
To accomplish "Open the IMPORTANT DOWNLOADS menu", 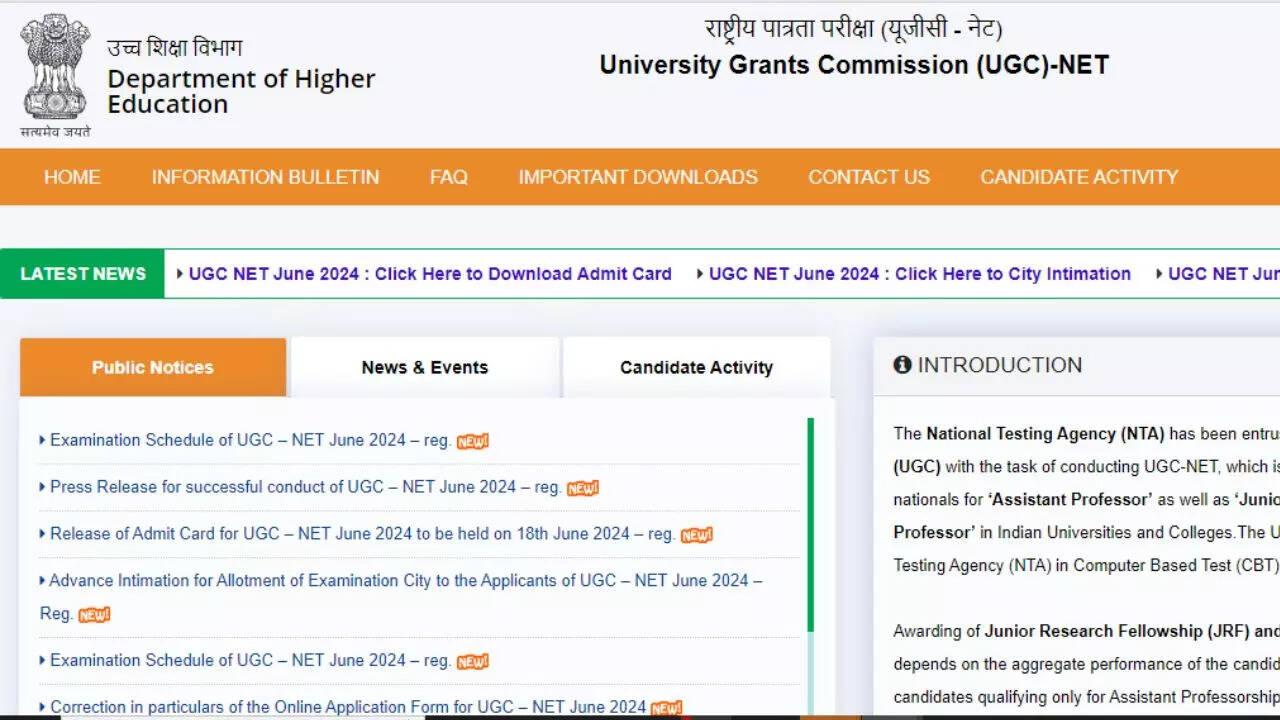I will click(637, 177).
